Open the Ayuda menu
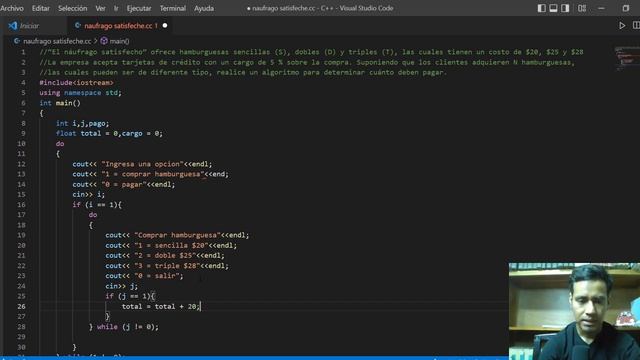The image size is (640, 360). tap(204, 8)
